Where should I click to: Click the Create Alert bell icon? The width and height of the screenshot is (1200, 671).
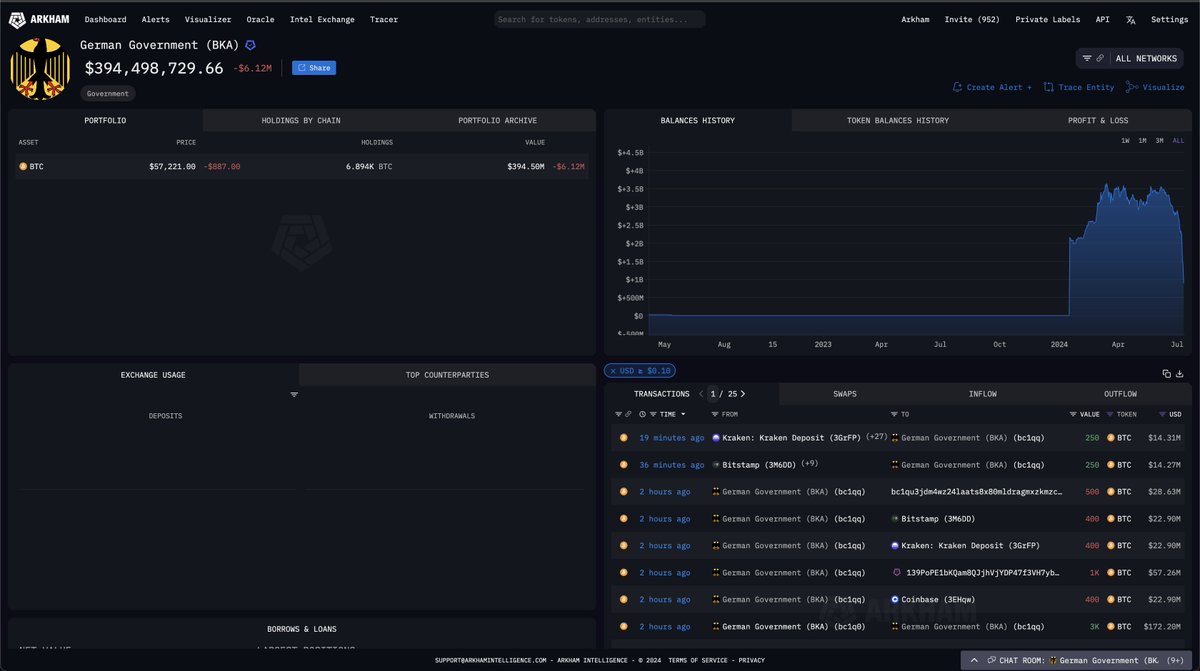click(x=957, y=87)
